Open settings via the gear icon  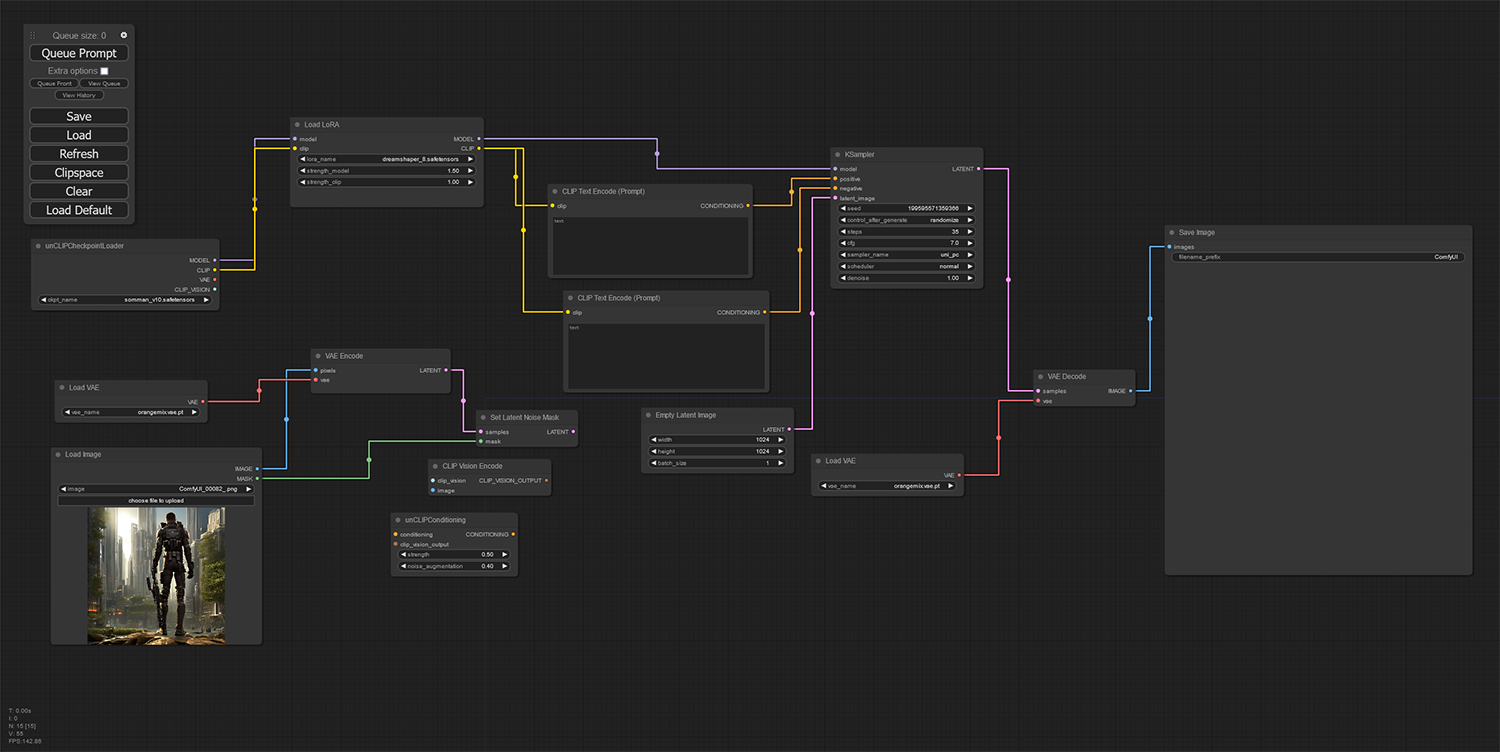[124, 35]
